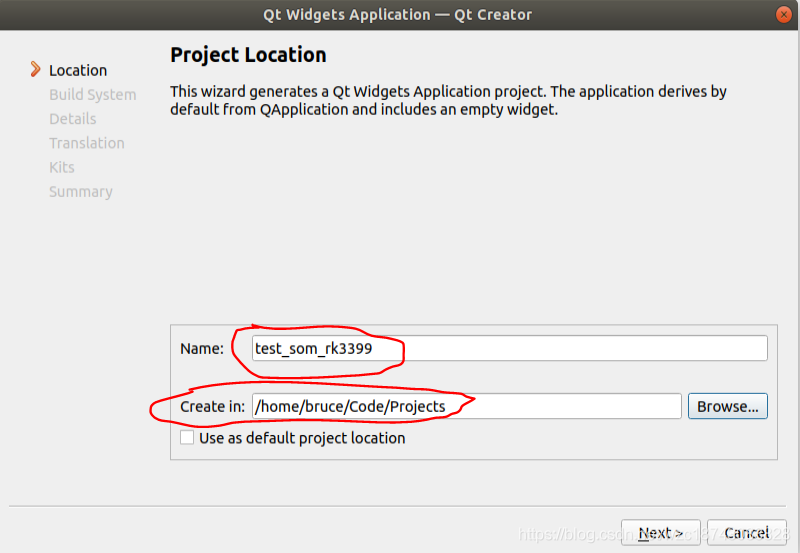The width and height of the screenshot is (800, 553).
Task: Click the Project Location heading
Action: pyautogui.click(x=248, y=55)
